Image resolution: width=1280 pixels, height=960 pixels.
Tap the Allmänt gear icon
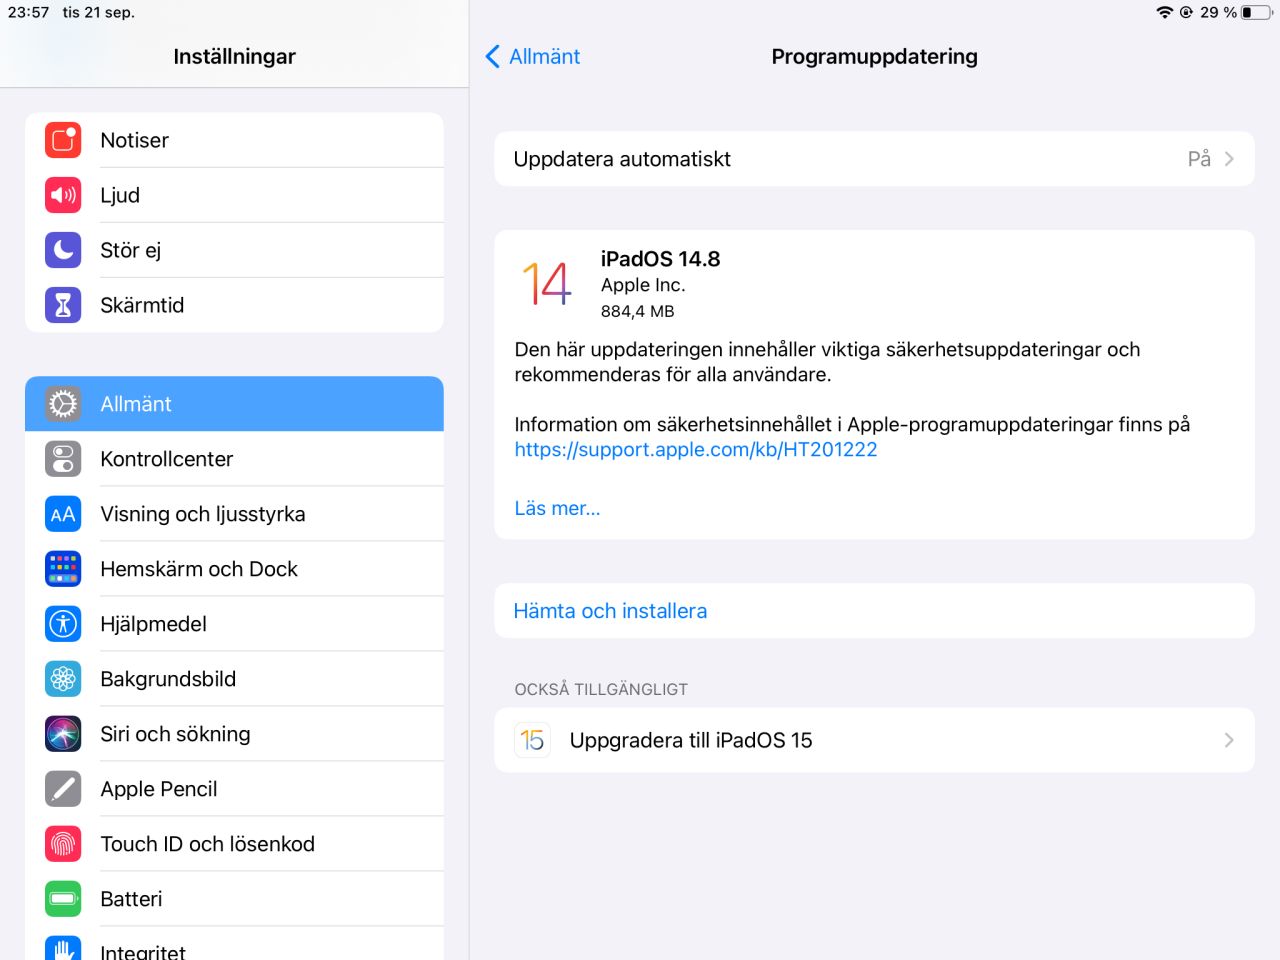(x=63, y=404)
